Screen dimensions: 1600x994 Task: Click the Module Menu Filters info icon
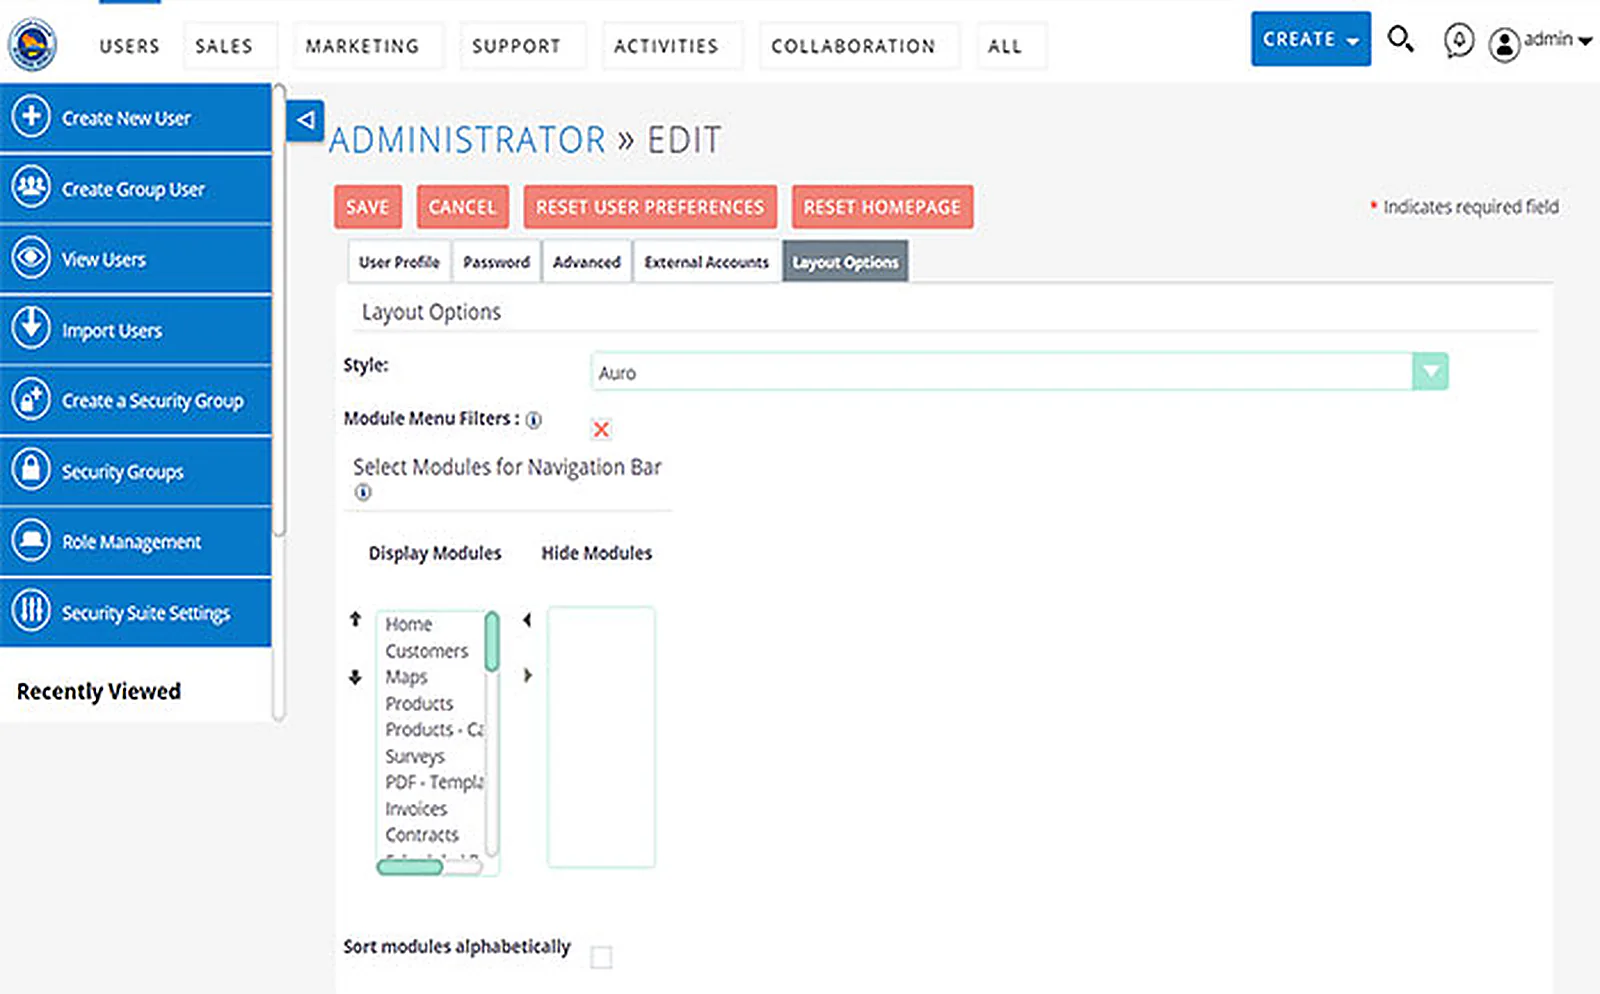[534, 420]
